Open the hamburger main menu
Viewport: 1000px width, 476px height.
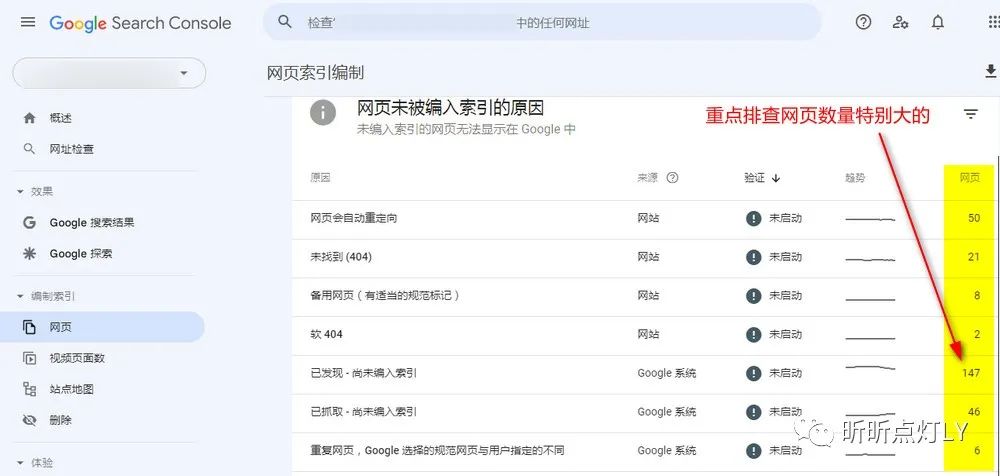click(x=28, y=23)
